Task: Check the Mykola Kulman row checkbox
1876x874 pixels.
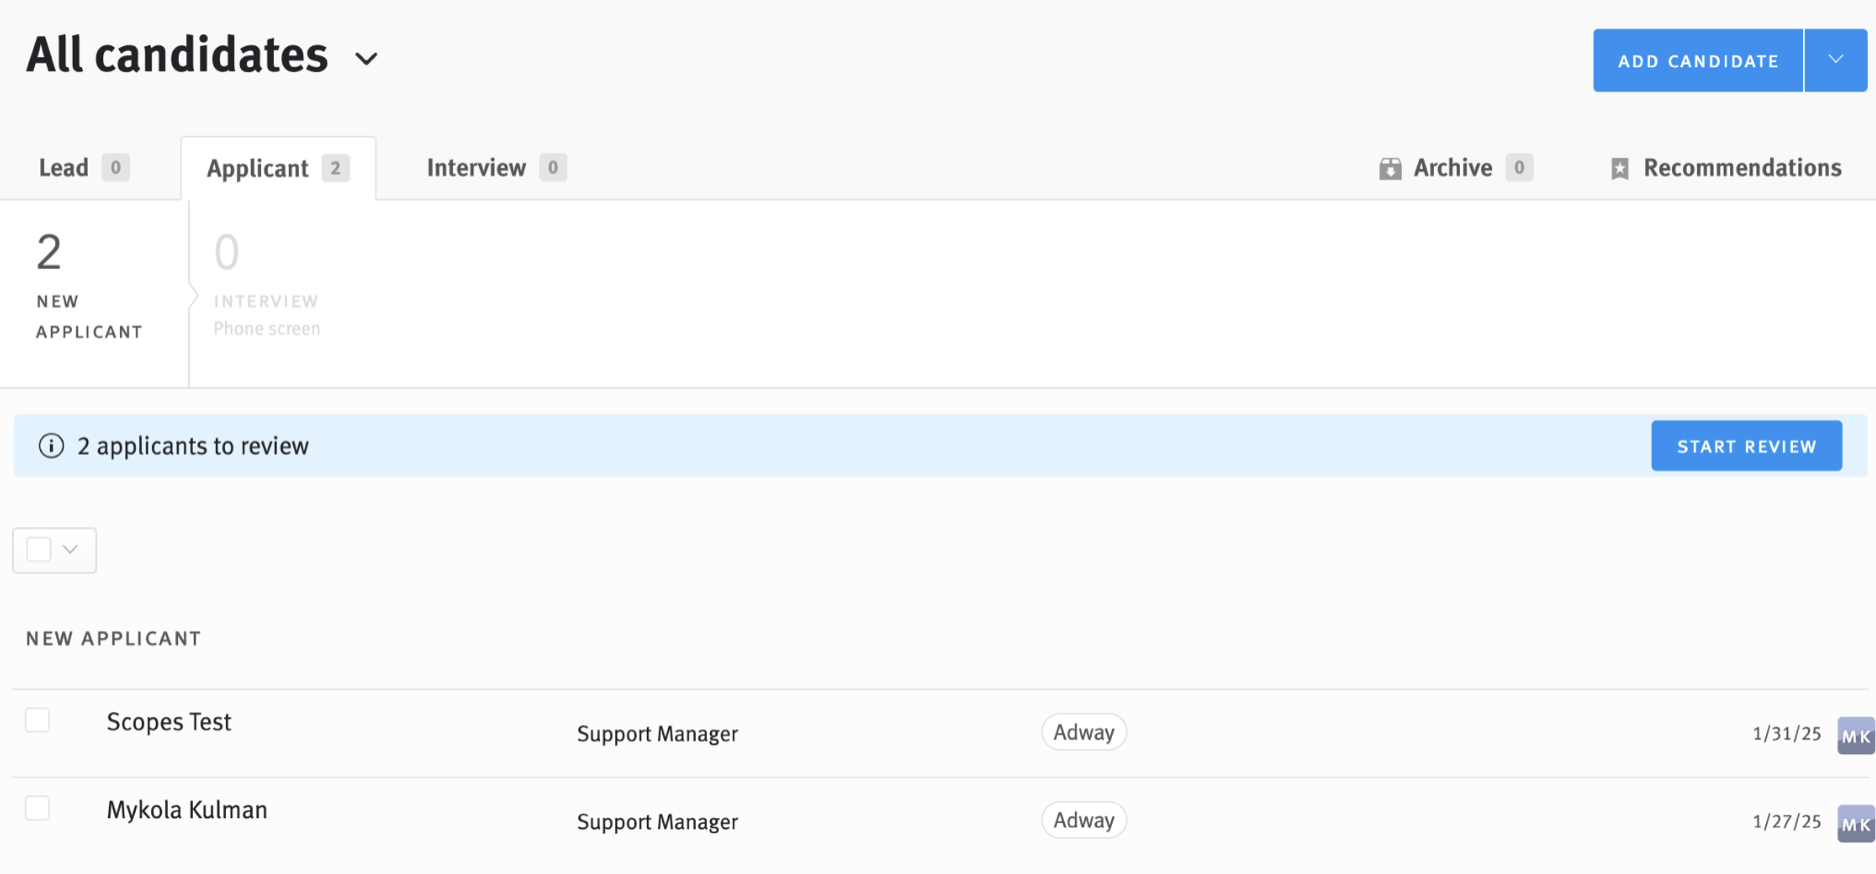Action: tap(38, 808)
